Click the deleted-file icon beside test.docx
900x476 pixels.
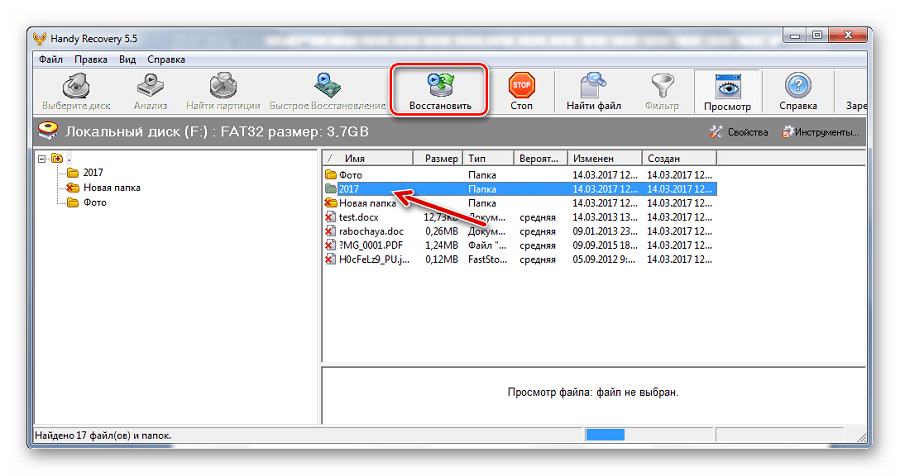pyautogui.click(x=330, y=217)
